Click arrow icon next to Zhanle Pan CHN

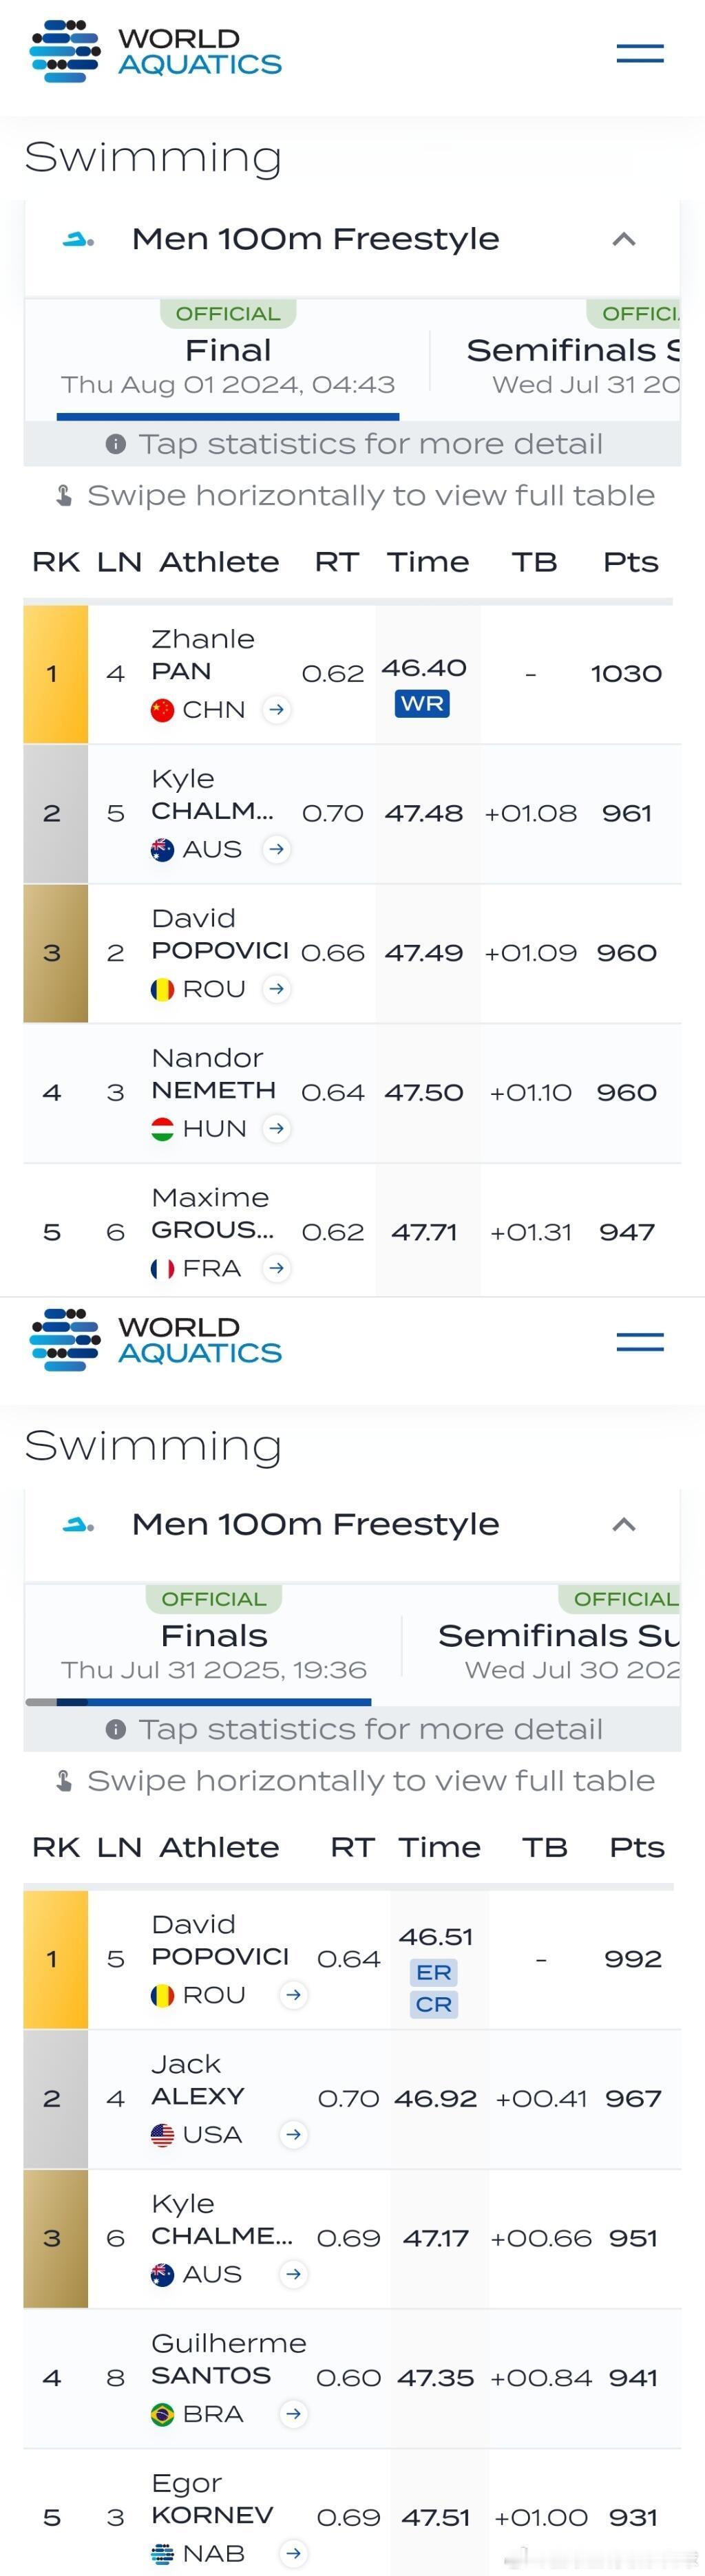(277, 709)
